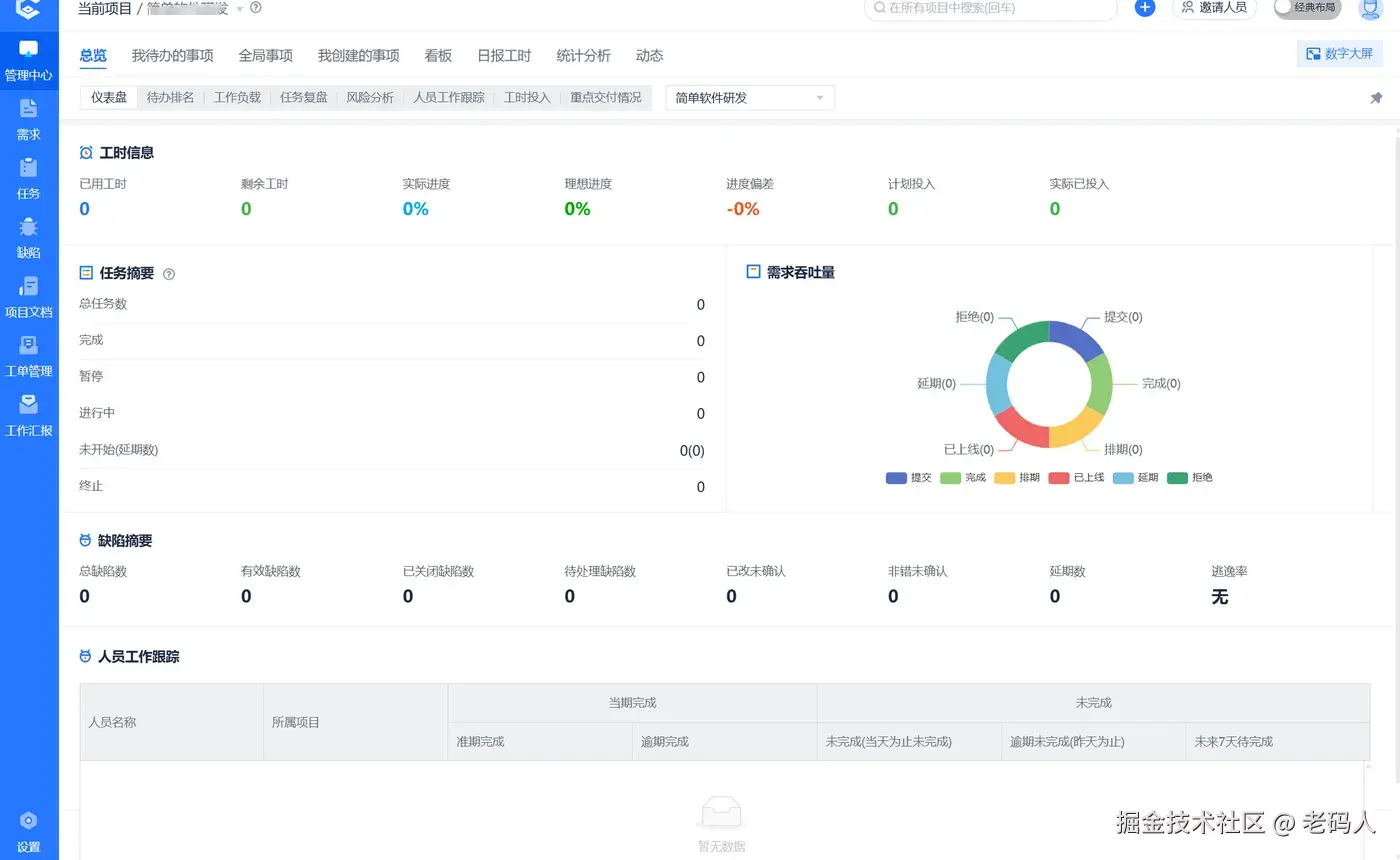
Task: Open 需求 in the sidebar
Action: (x=29, y=120)
